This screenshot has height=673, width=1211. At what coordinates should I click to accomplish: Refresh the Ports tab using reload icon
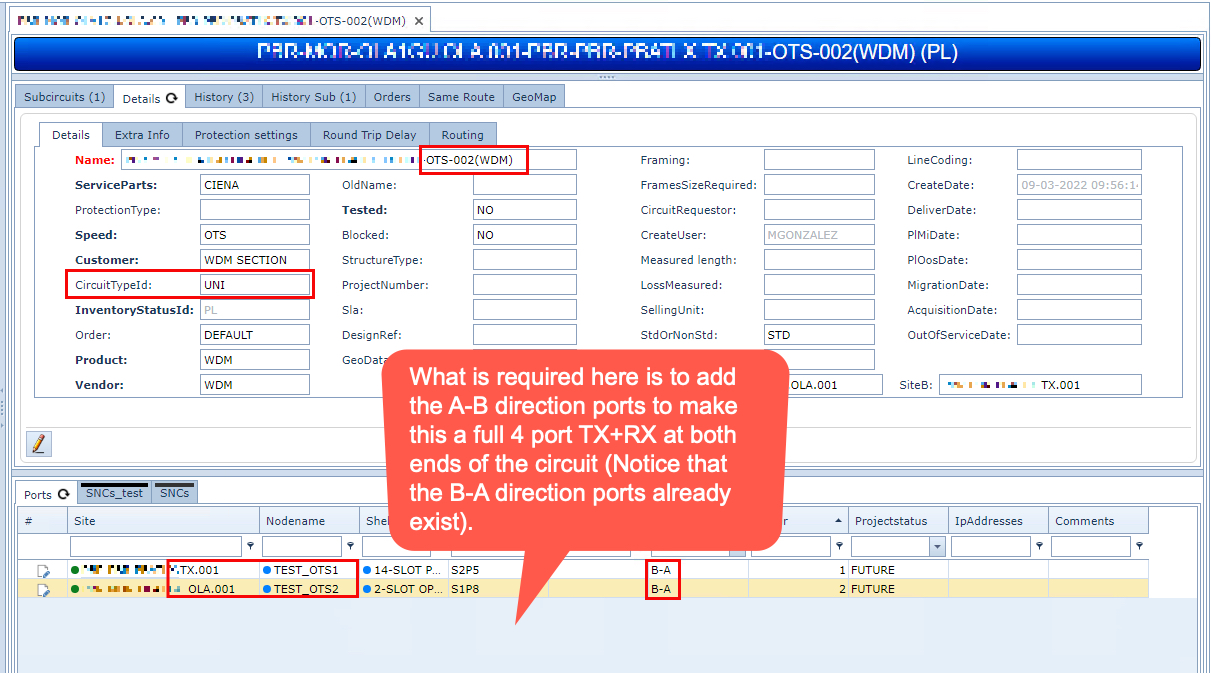[x=64, y=494]
